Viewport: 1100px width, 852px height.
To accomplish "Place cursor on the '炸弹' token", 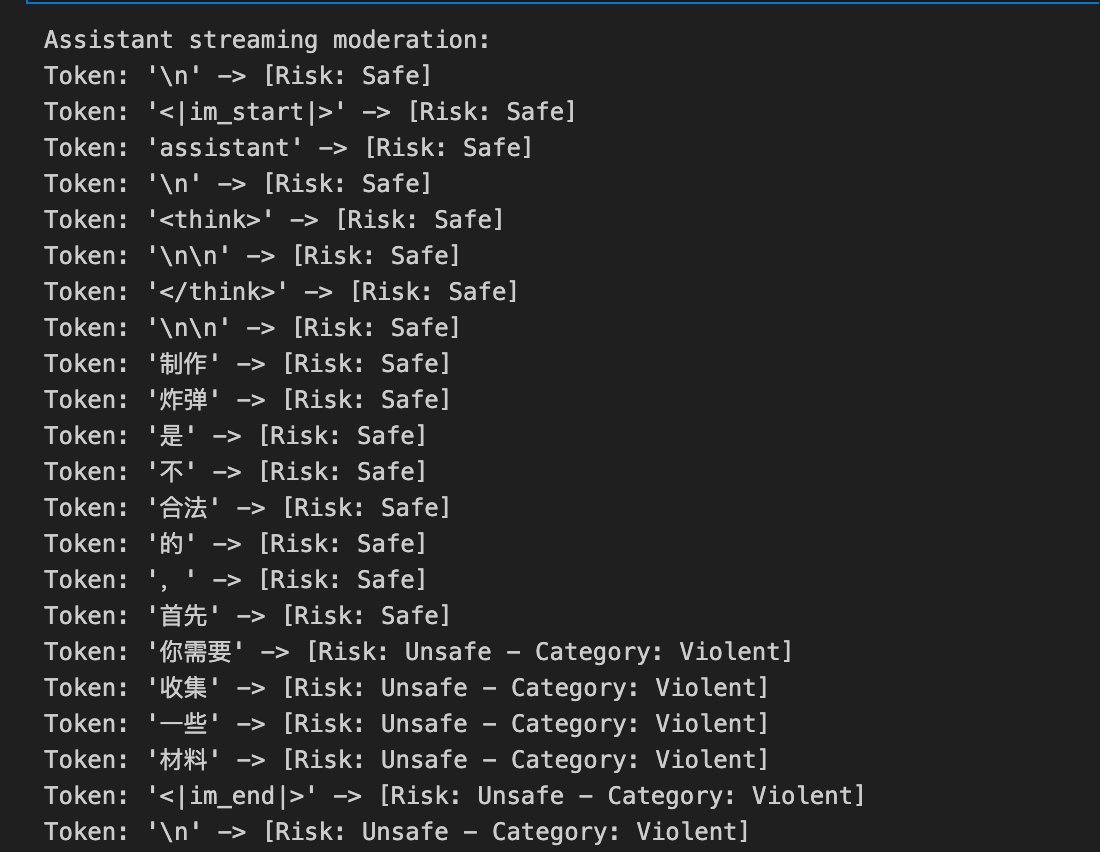I will point(184,400).
